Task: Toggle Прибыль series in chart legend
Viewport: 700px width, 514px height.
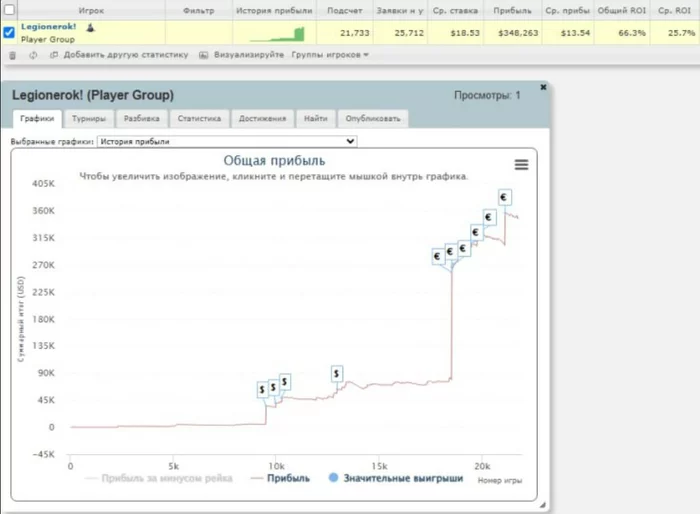Action: pyautogui.click(x=280, y=478)
